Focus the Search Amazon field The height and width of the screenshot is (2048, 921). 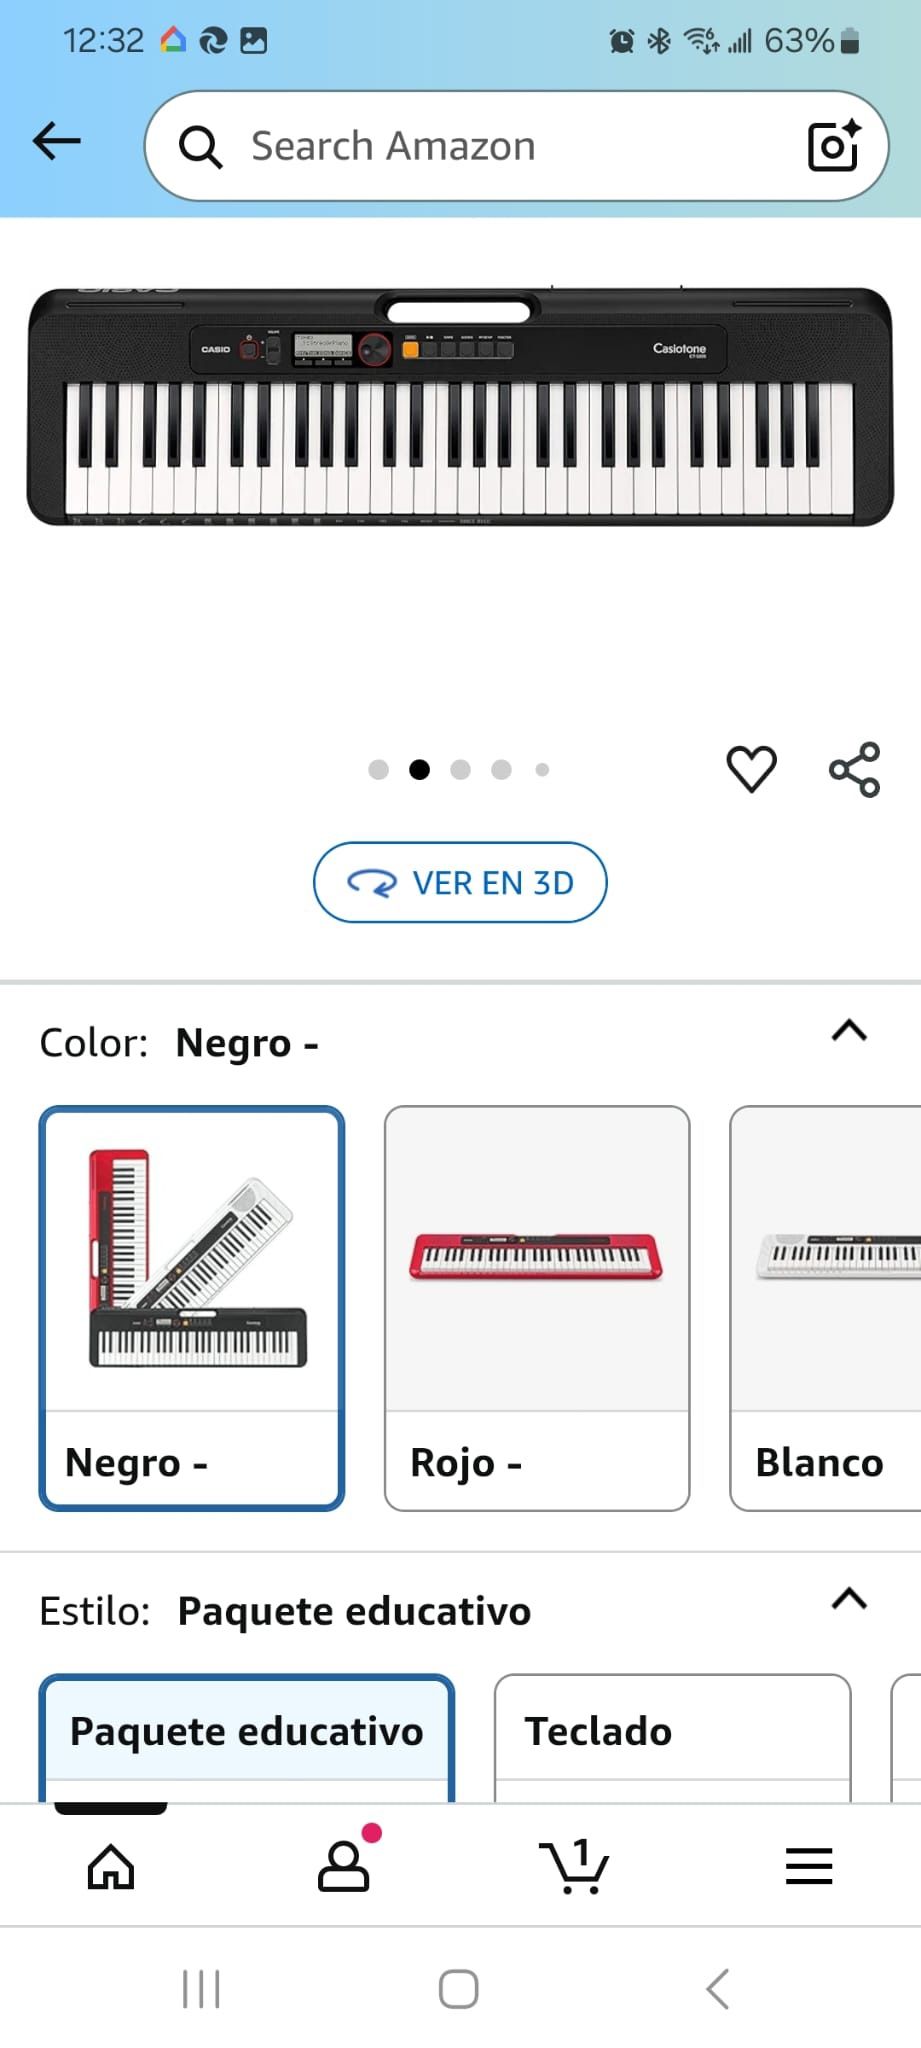coord(500,146)
